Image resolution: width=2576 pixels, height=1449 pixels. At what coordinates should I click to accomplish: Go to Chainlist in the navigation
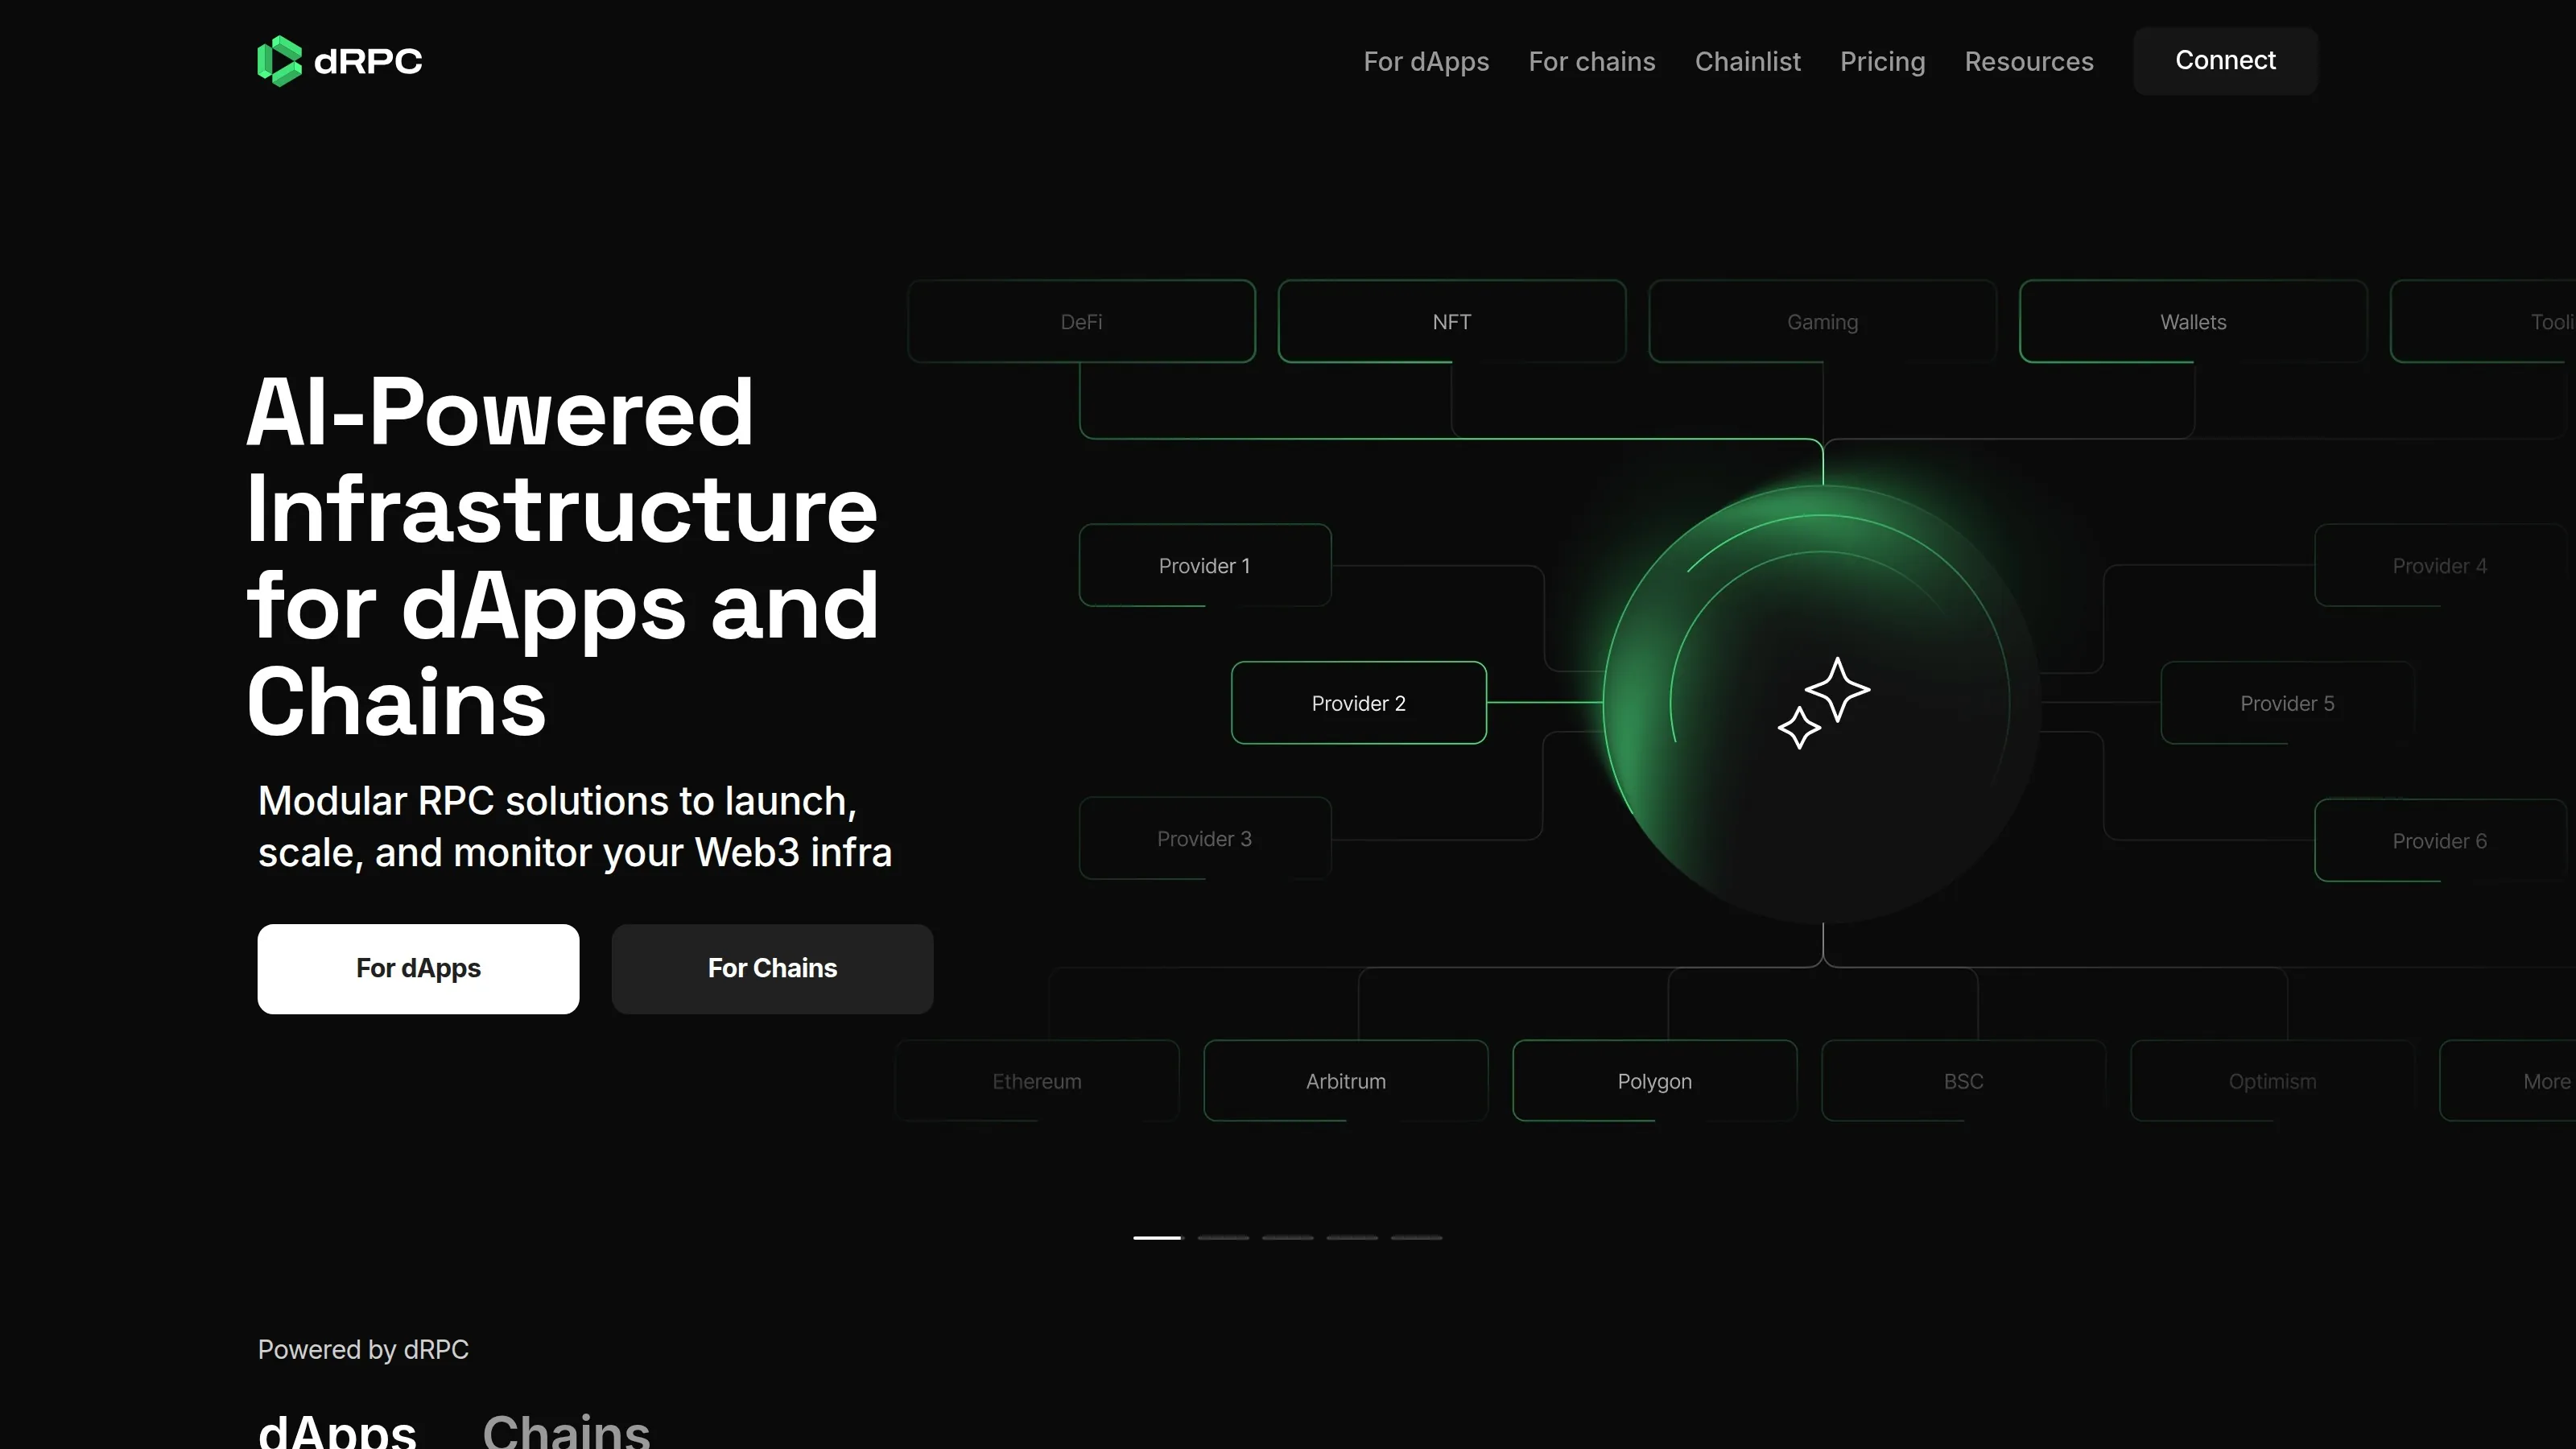click(1747, 62)
